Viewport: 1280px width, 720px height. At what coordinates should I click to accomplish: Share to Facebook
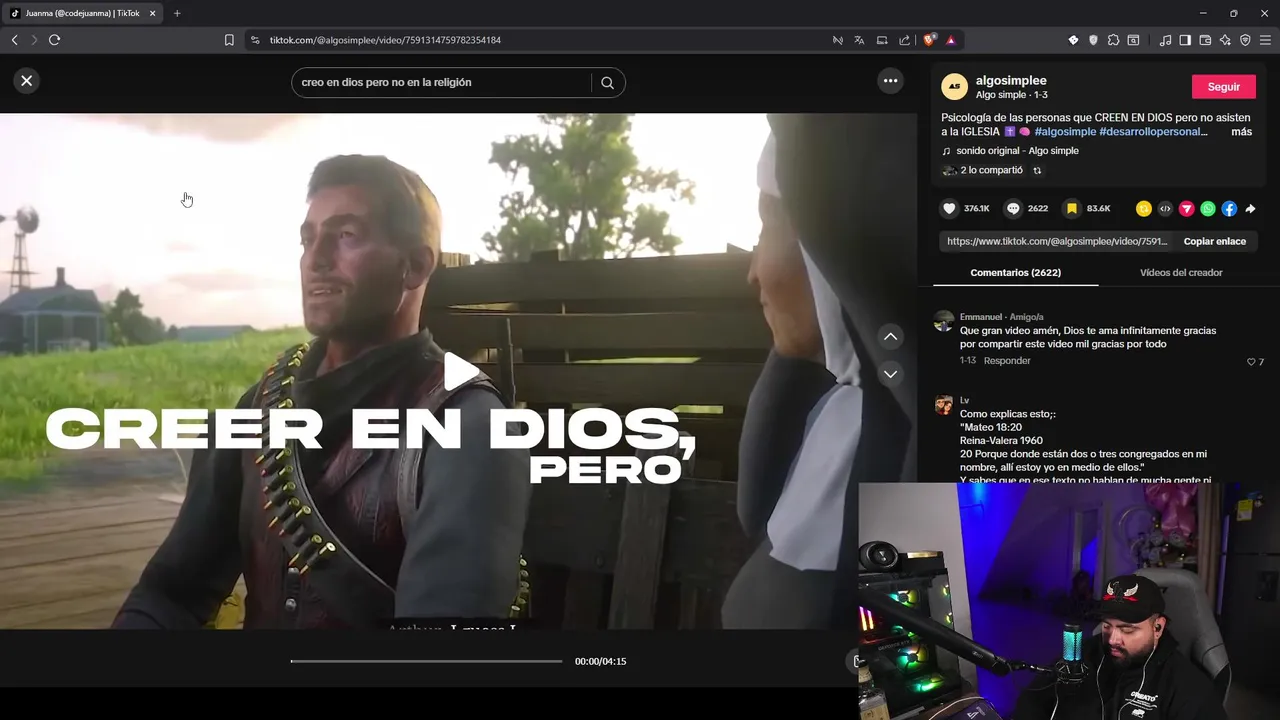(1229, 209)
